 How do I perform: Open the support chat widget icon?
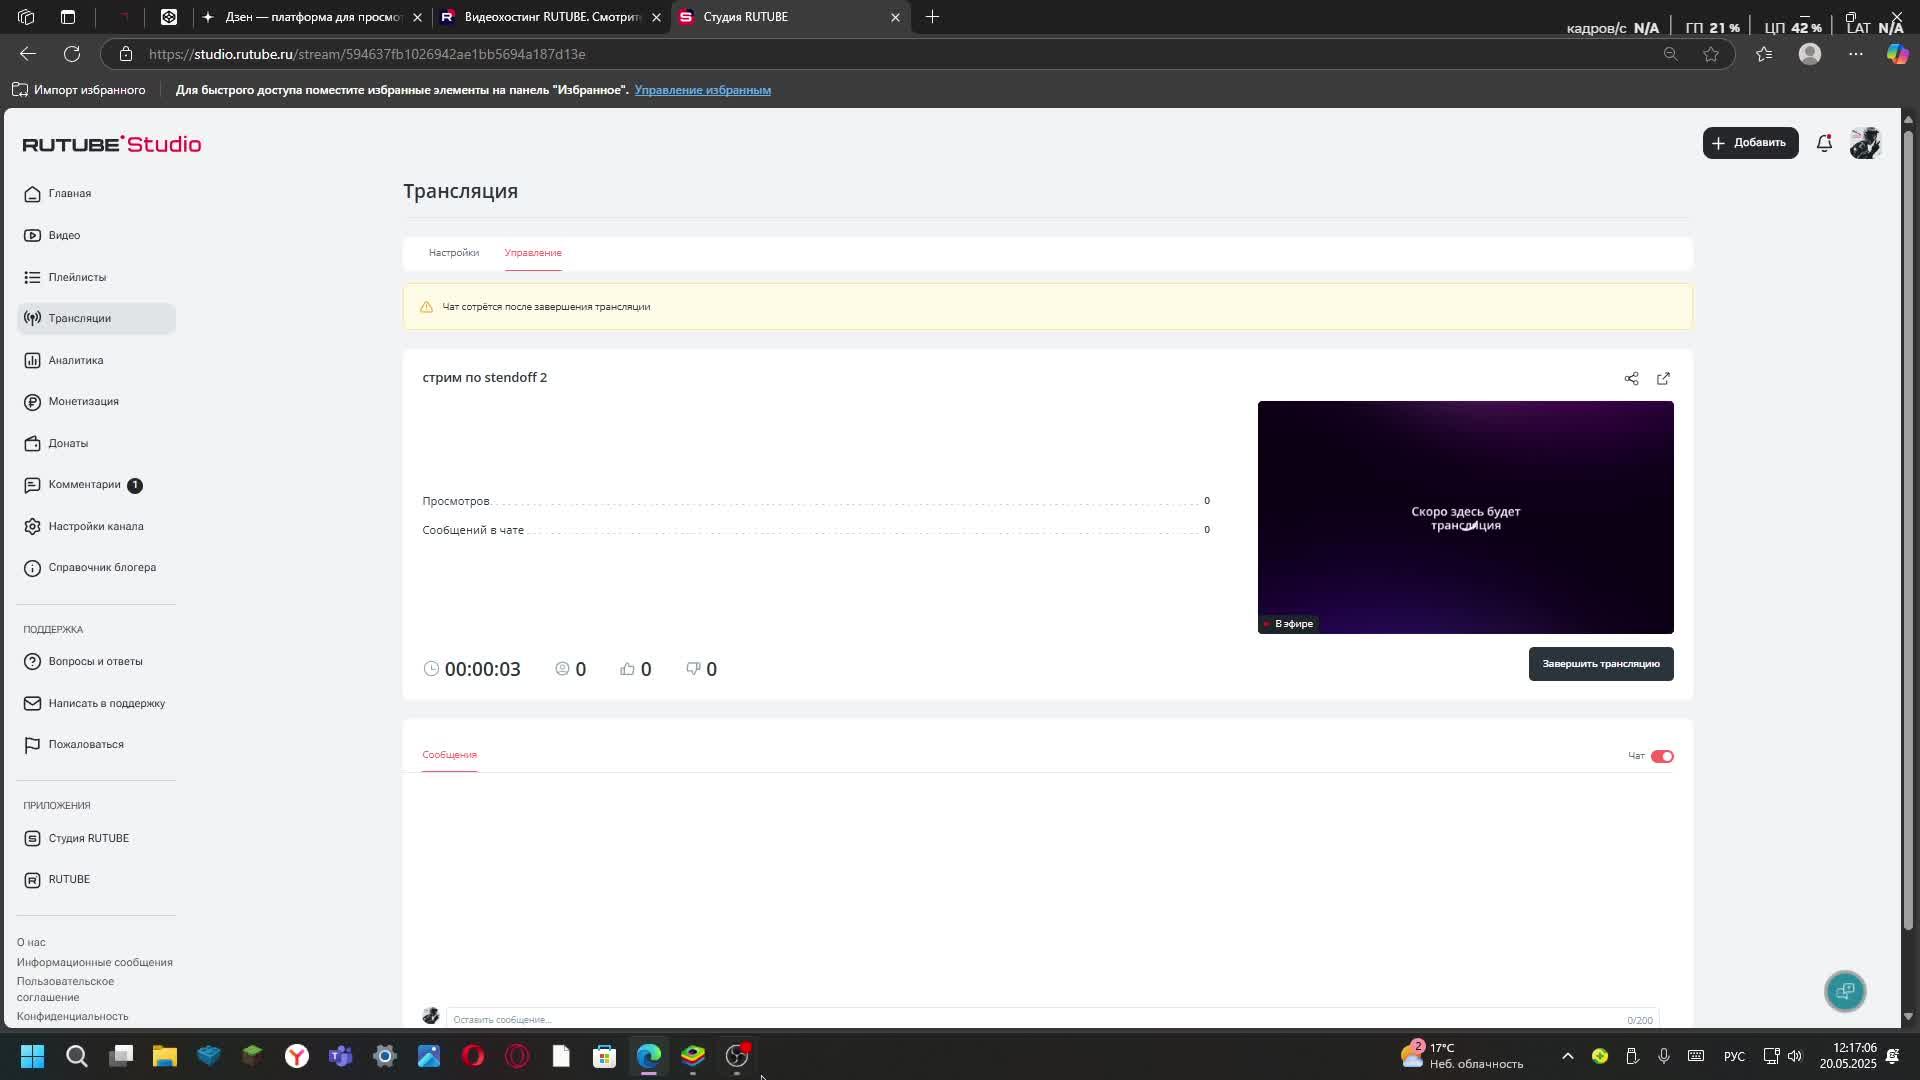(x=1845, y=991)
